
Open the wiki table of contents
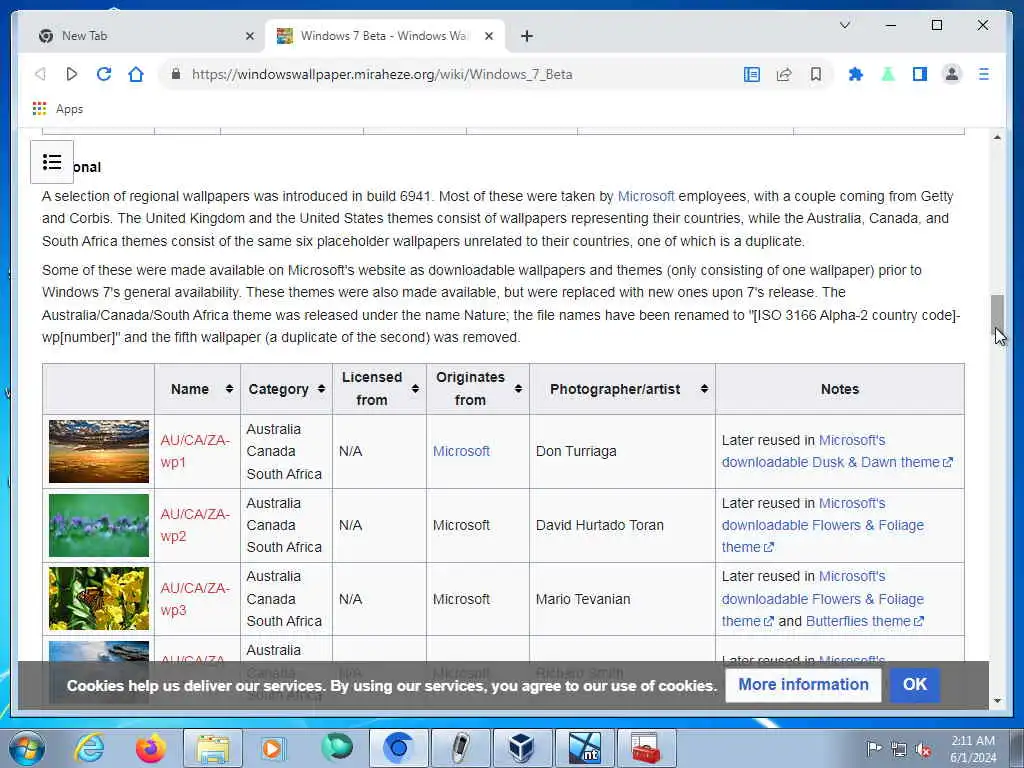coord(52,161)
